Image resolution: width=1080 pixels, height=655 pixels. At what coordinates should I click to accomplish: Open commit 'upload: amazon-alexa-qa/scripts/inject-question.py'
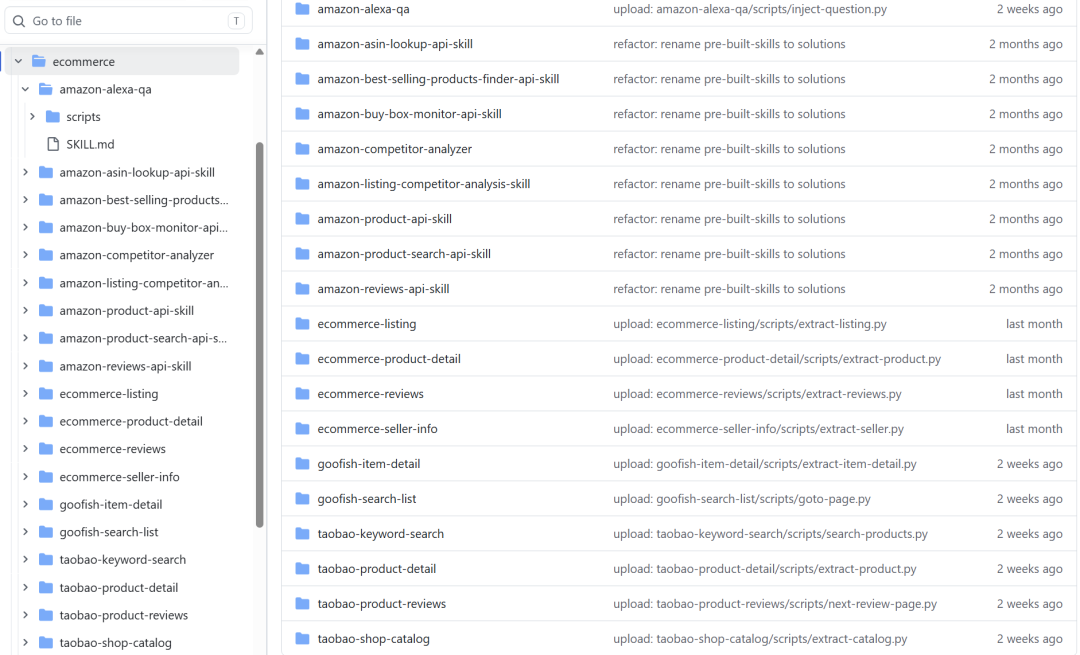[x=750, y=9]
